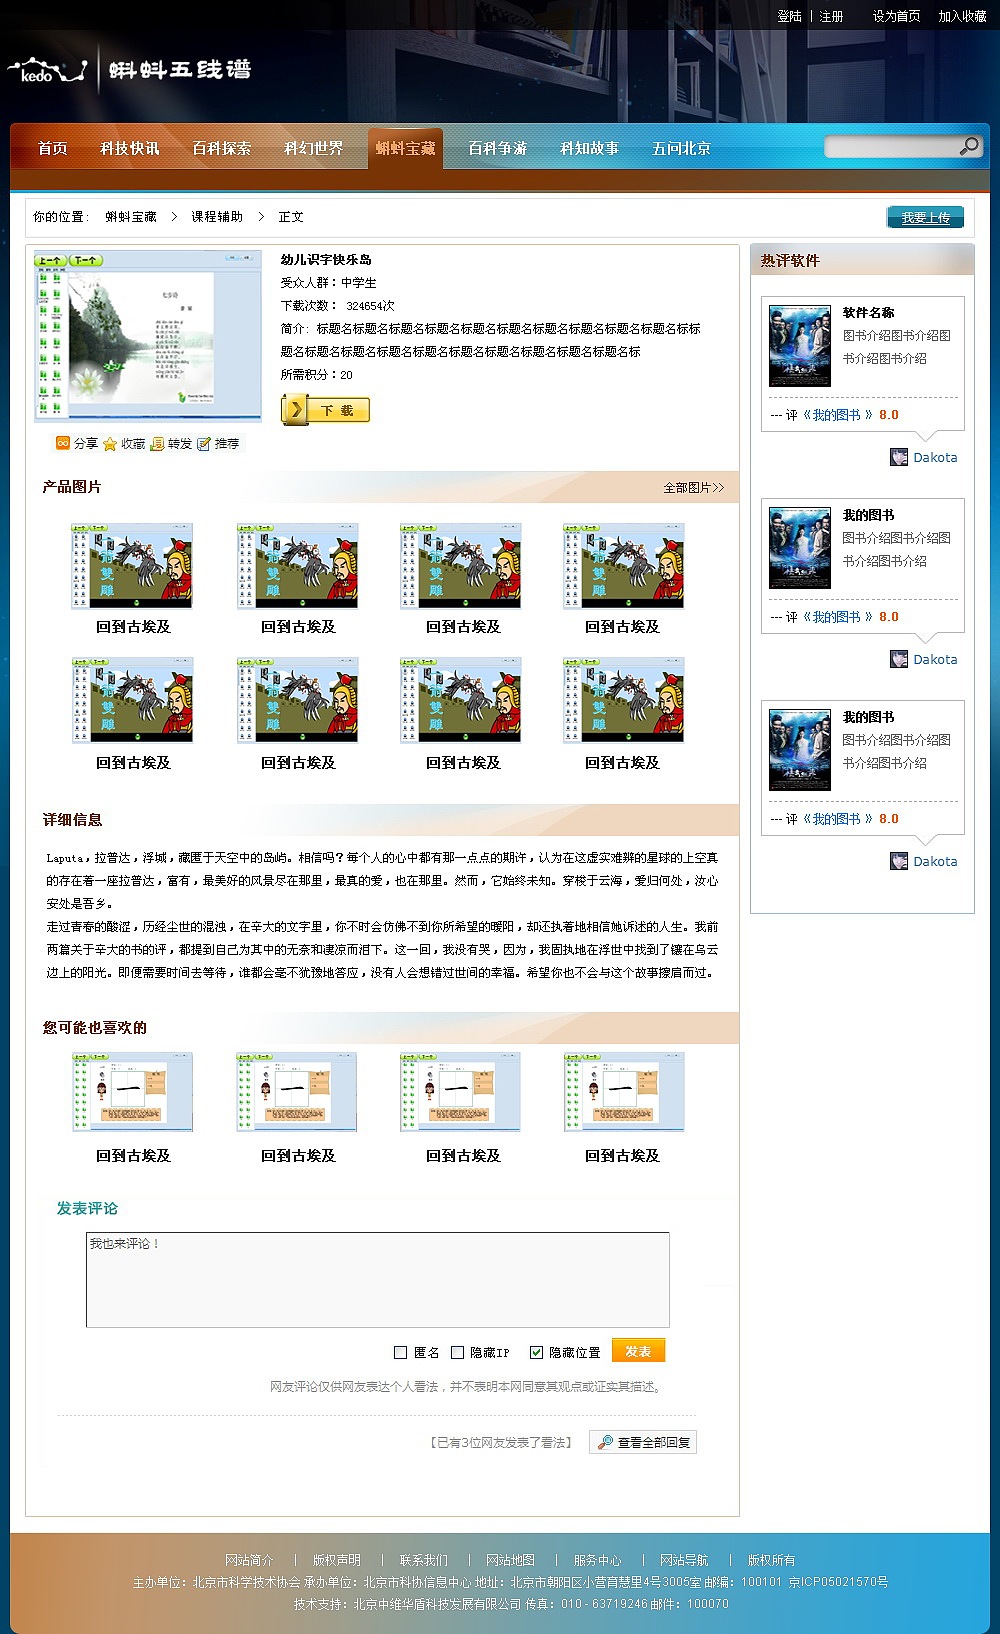The width and height of the screenshot is (1000, 1634).
Task: Open the 软件名称 cover image in 热评软件
Action: pyautogui.click(x=800, y=346)
